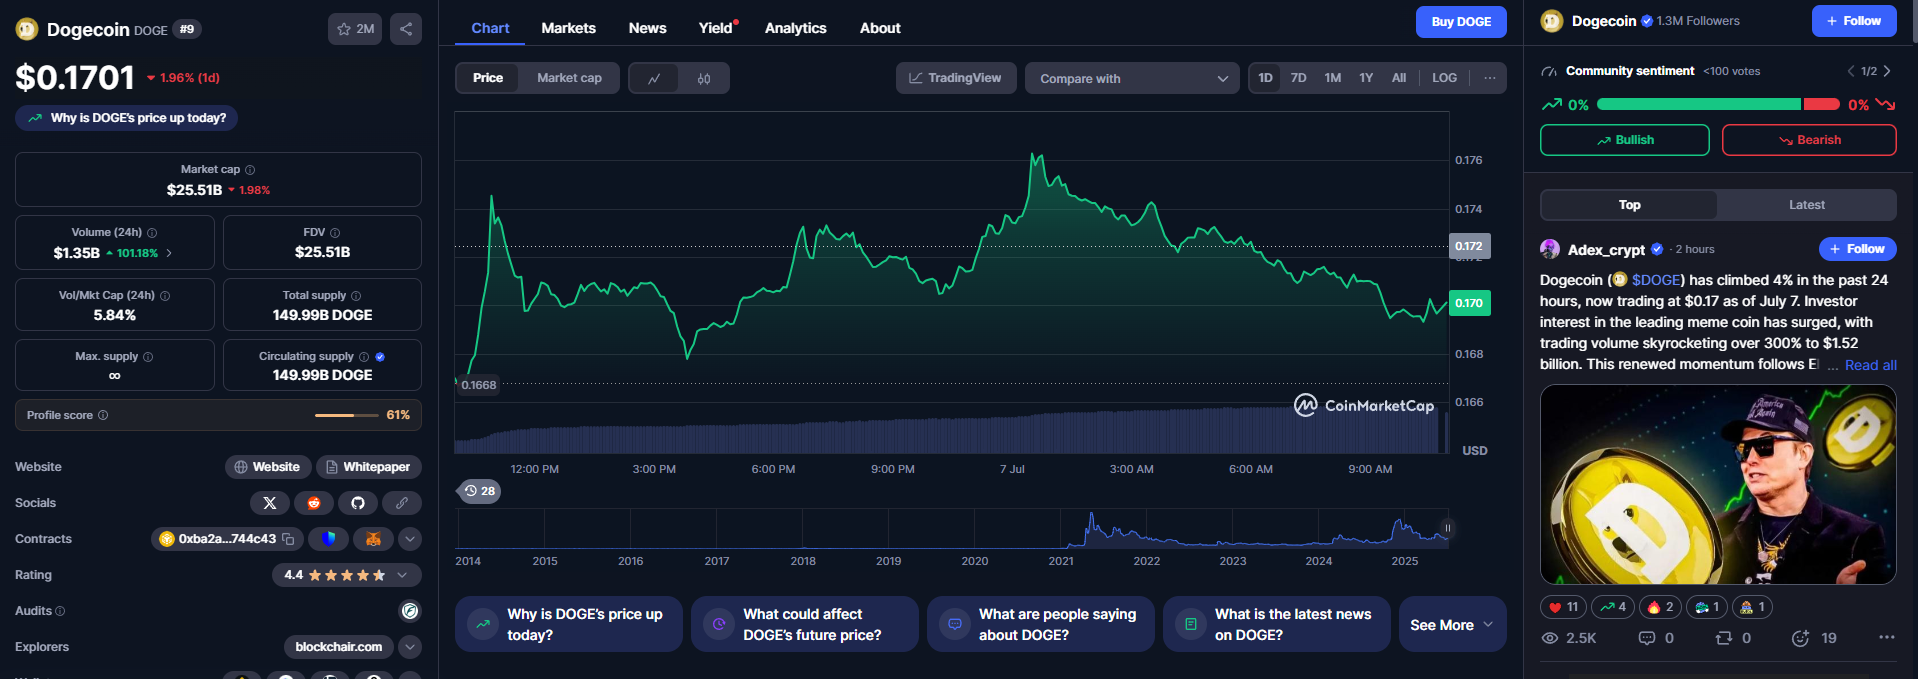The image size is (1918, 679).
Task: Open the Chart tab
Action: (x=490, y=28)
